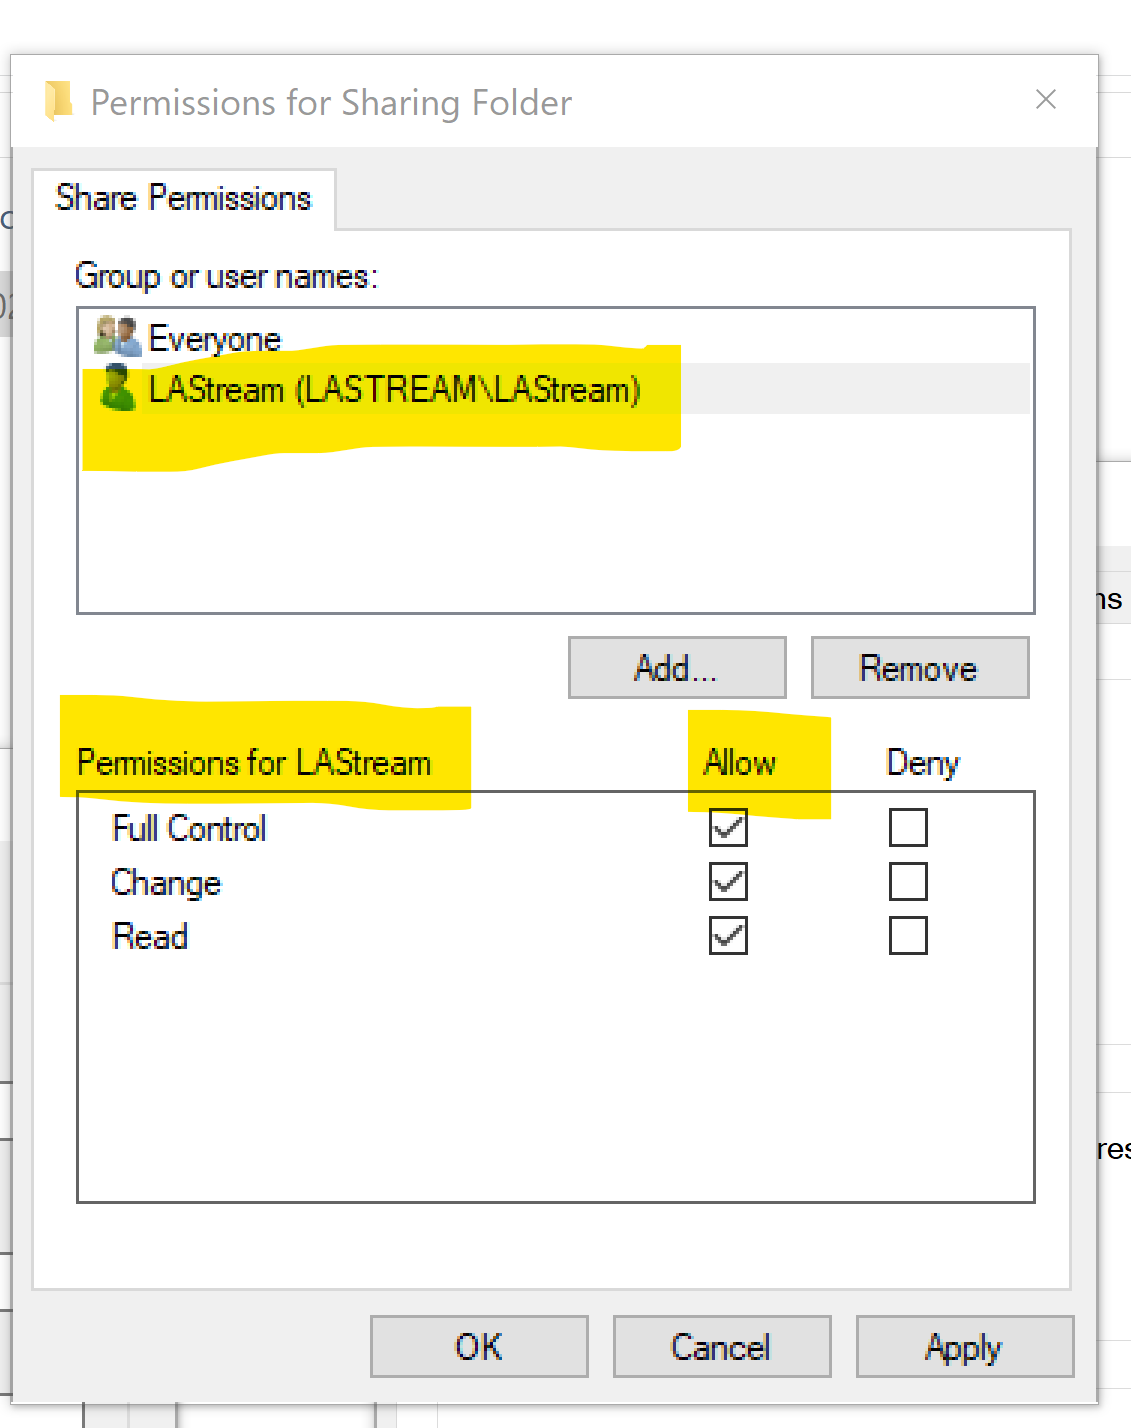Confirm with the OK button
This screenshot has width=1131, height=1428.
(x=479, y=1347)
